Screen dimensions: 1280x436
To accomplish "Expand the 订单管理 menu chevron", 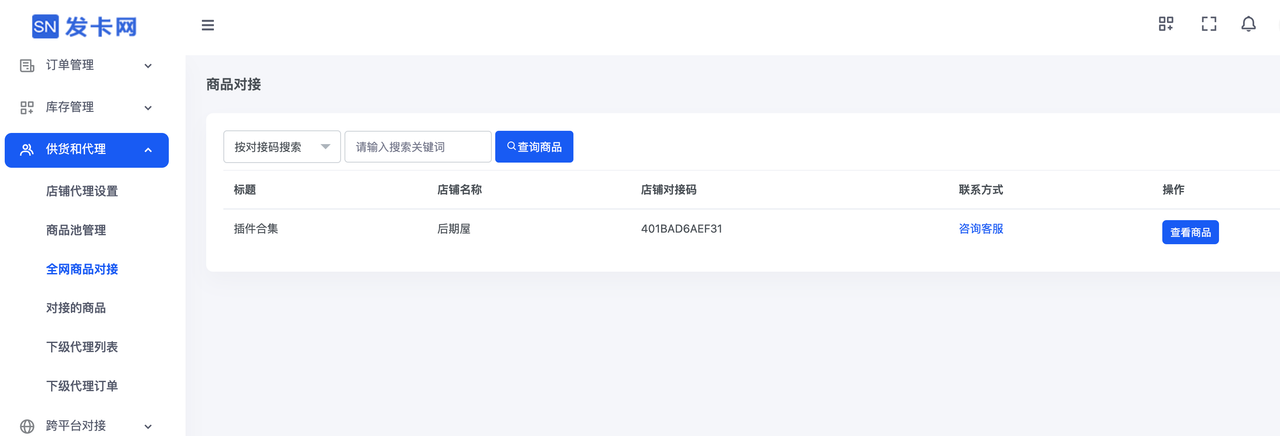I will 148,66.
